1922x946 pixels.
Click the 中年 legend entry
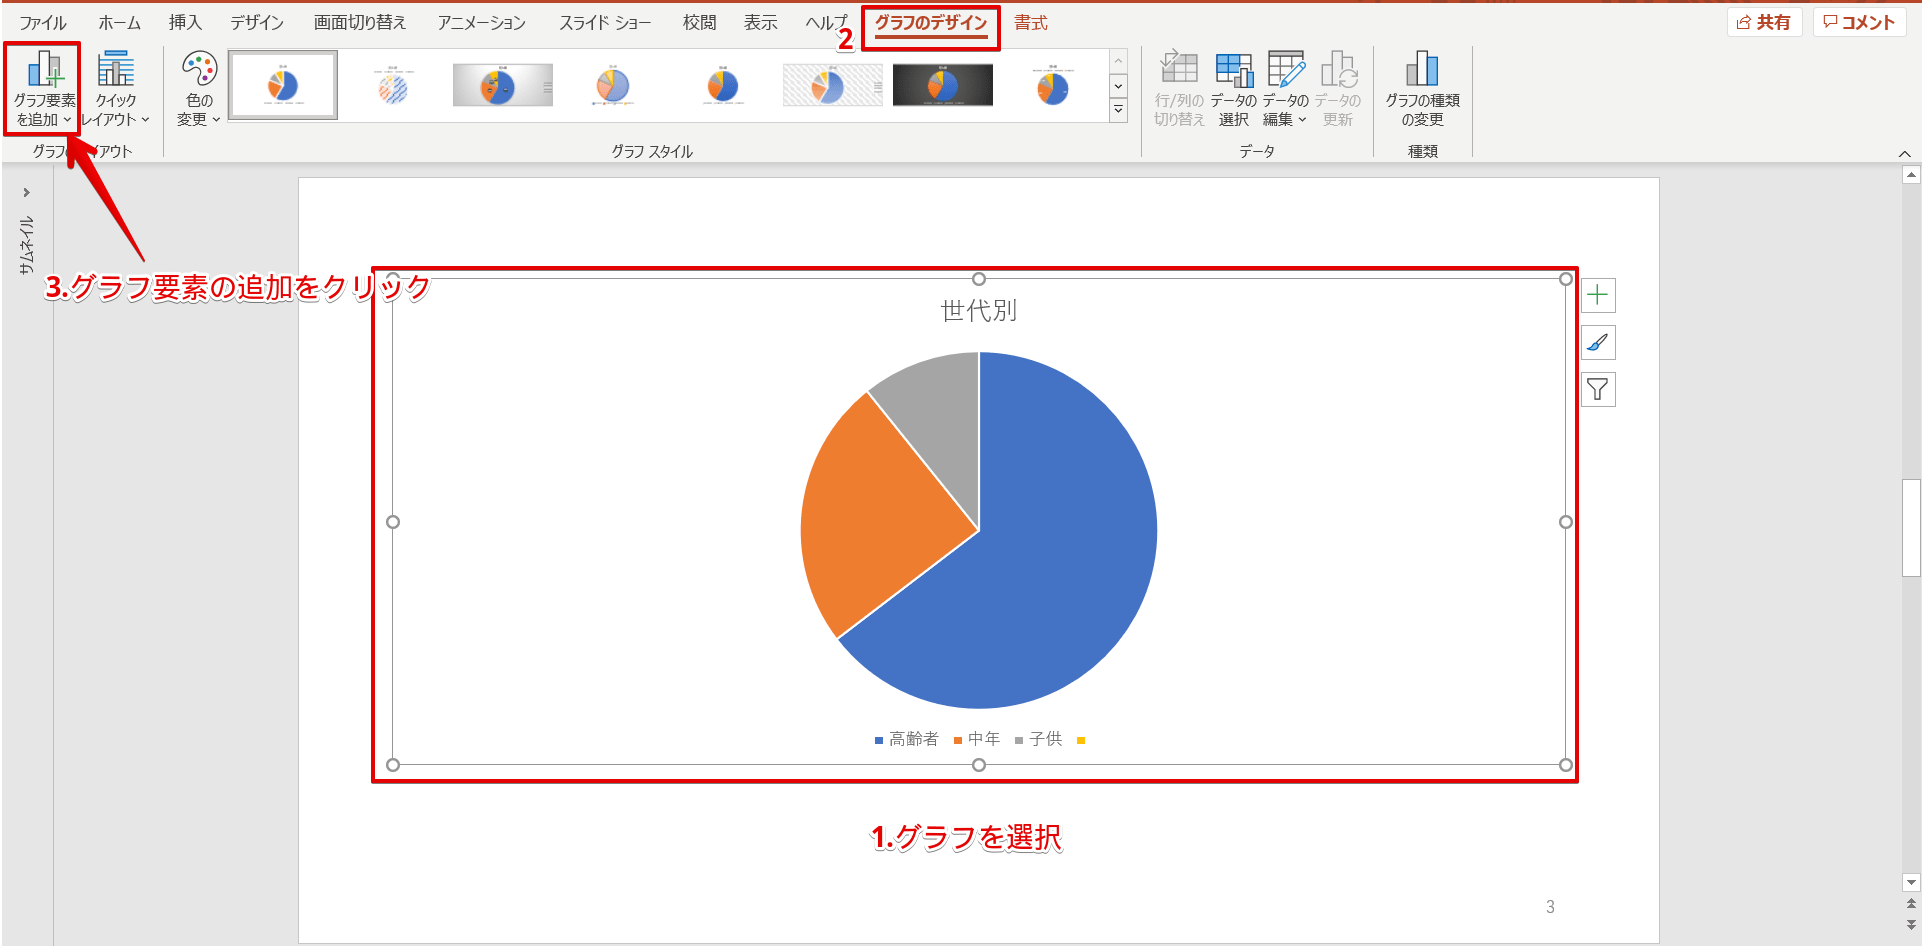pyautogui.click(x=976, y=739)
